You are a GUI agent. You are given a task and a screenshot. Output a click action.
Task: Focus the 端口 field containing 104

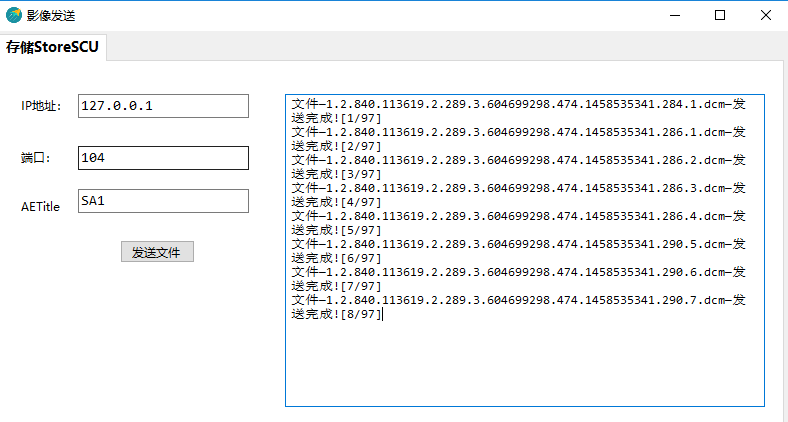pyautogui.click(x=163, y=158)
